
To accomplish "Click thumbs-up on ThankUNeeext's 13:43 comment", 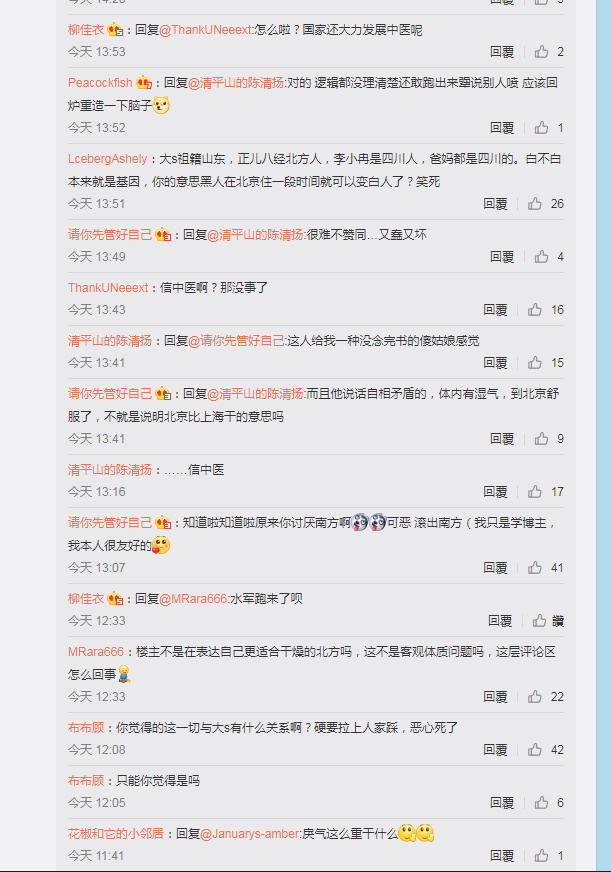I will [535, 310].
